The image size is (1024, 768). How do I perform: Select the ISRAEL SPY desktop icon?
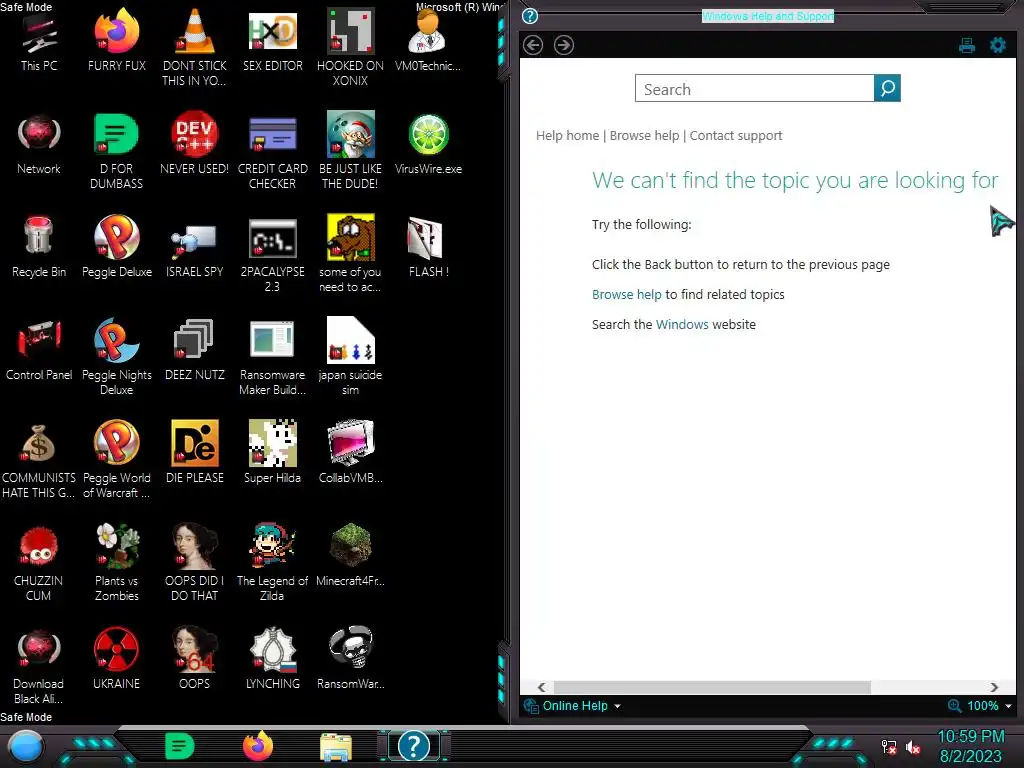[195, 248]
